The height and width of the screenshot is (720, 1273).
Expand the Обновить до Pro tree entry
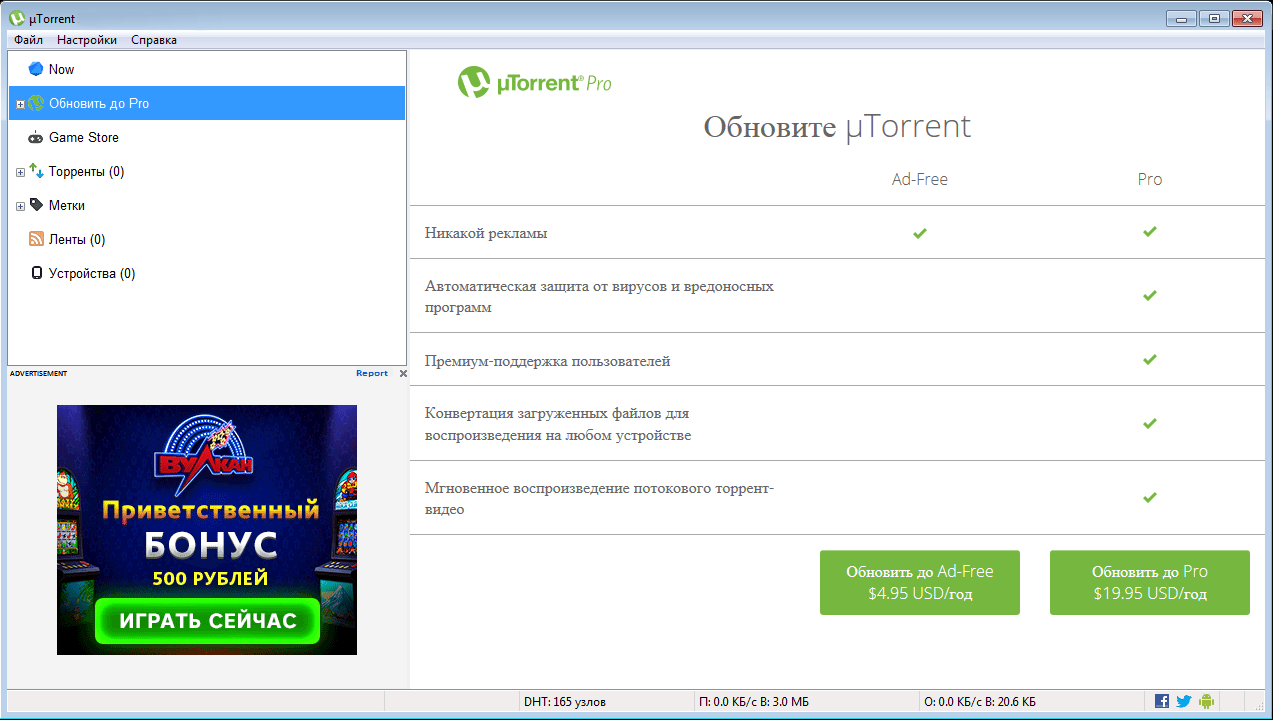(x=19, y=103)
